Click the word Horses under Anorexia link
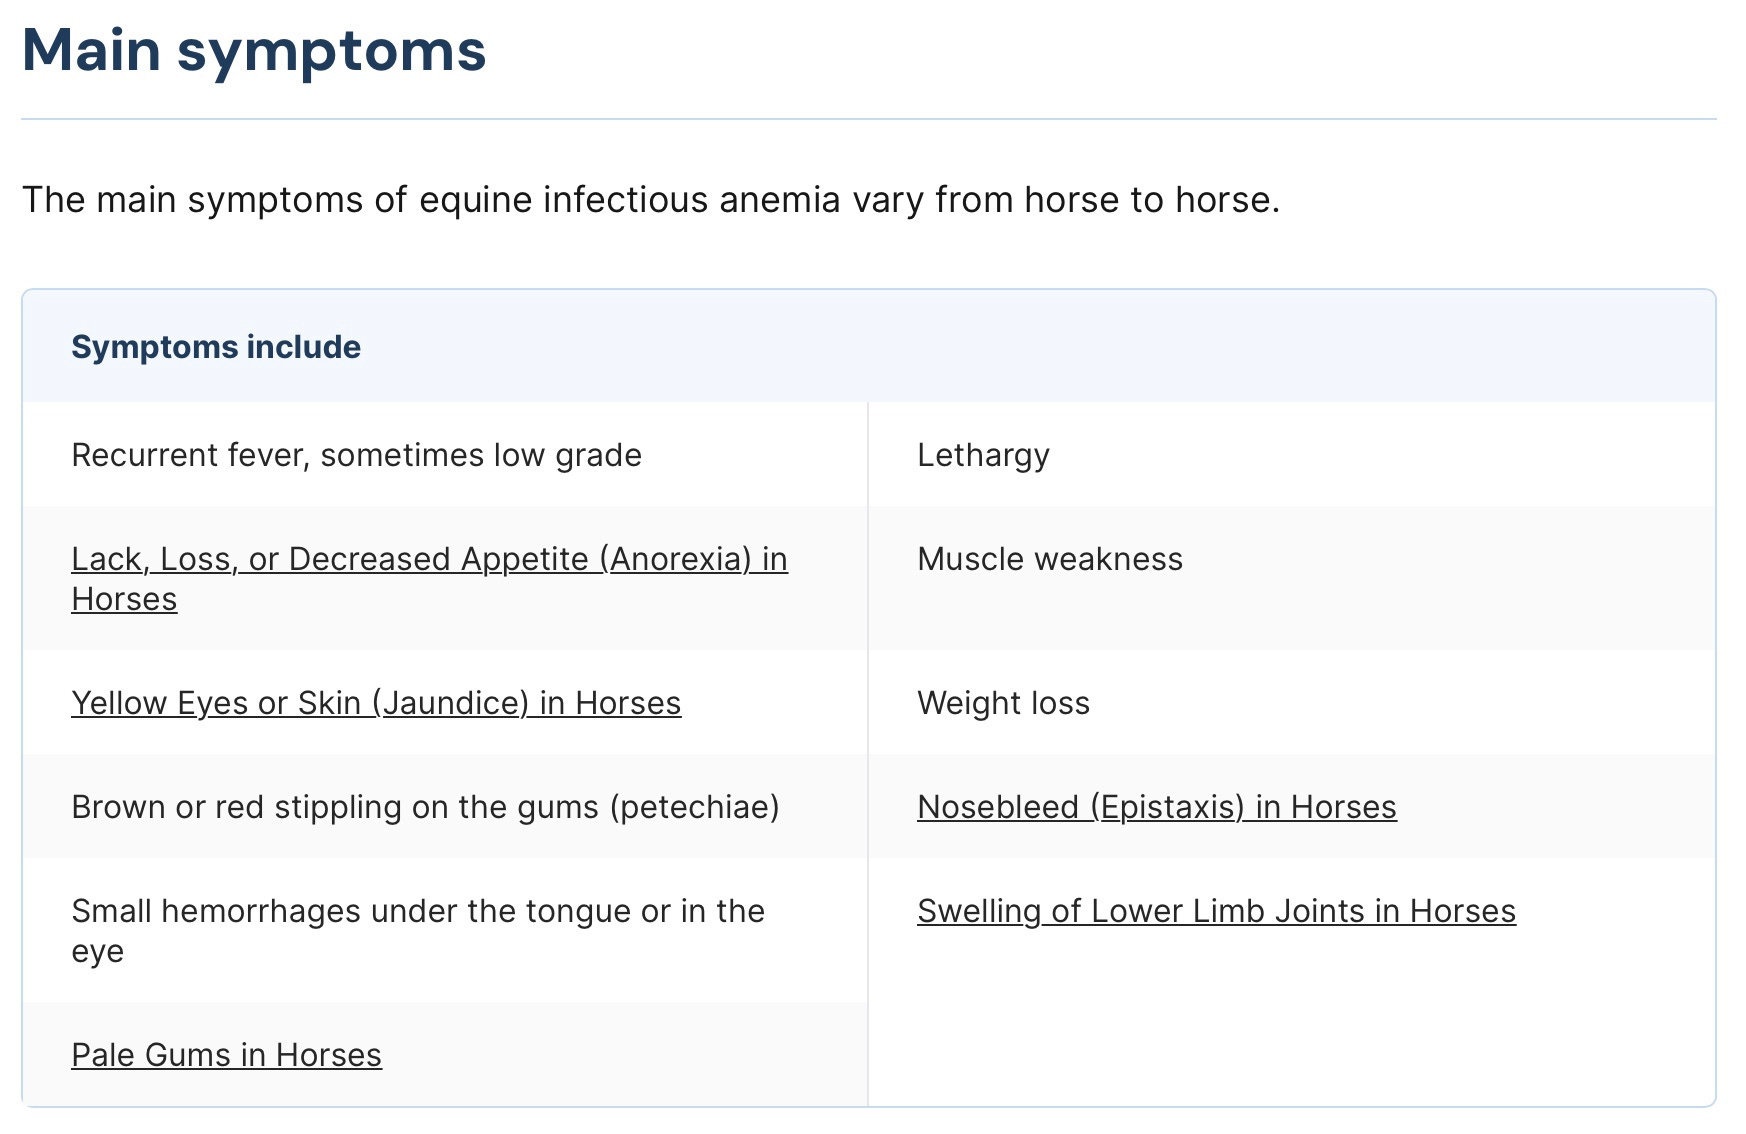Image resolution: width=1746 pixels, height=1134 pixels. point(124,599)
